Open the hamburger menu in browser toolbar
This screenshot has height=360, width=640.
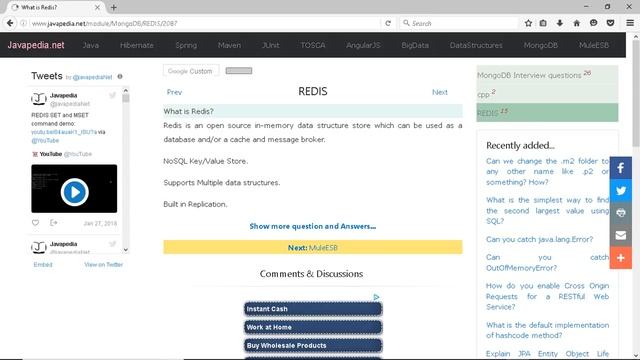630,23
